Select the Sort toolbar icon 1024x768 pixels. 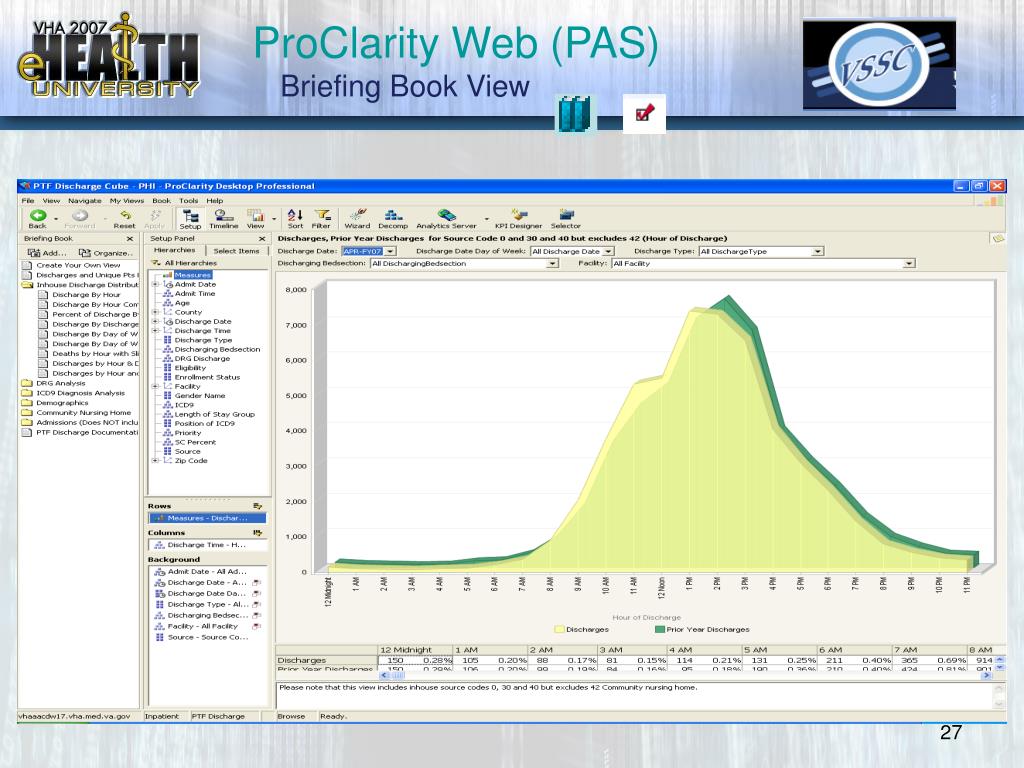pos(295,218)
